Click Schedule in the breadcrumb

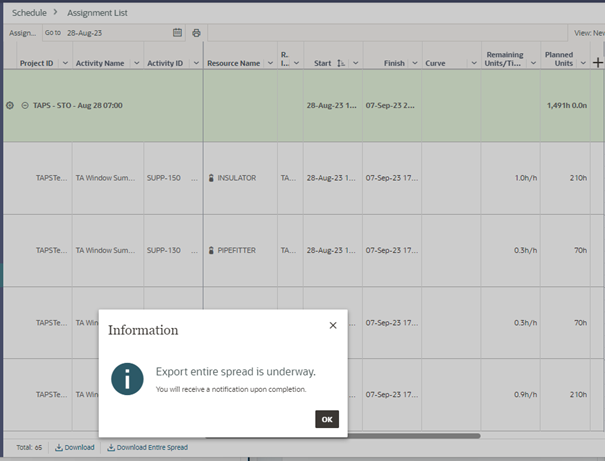29,13
